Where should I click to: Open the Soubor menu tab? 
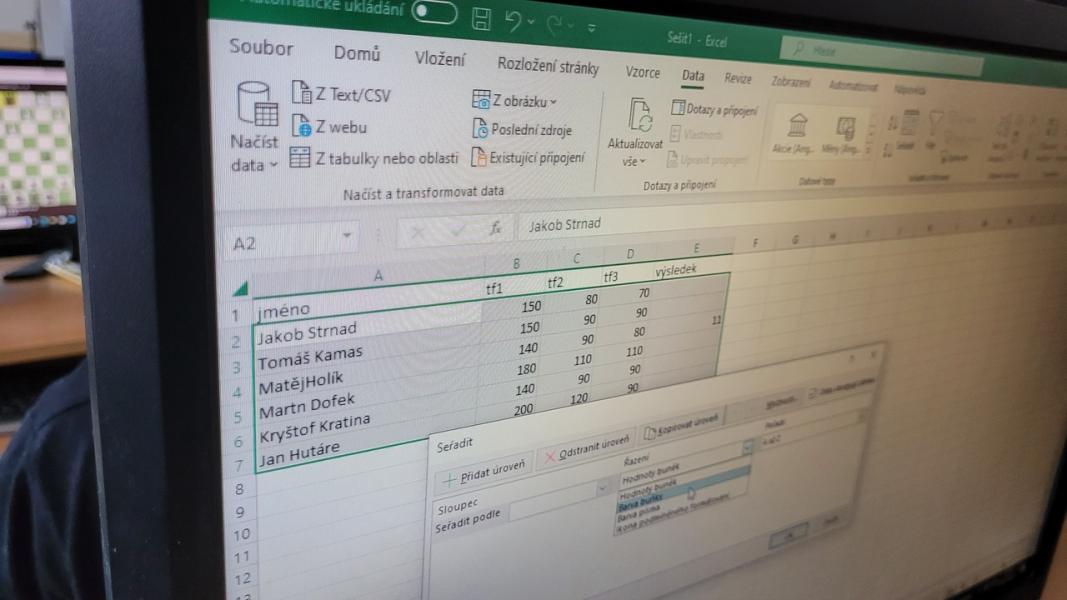(x=261, y=48)
